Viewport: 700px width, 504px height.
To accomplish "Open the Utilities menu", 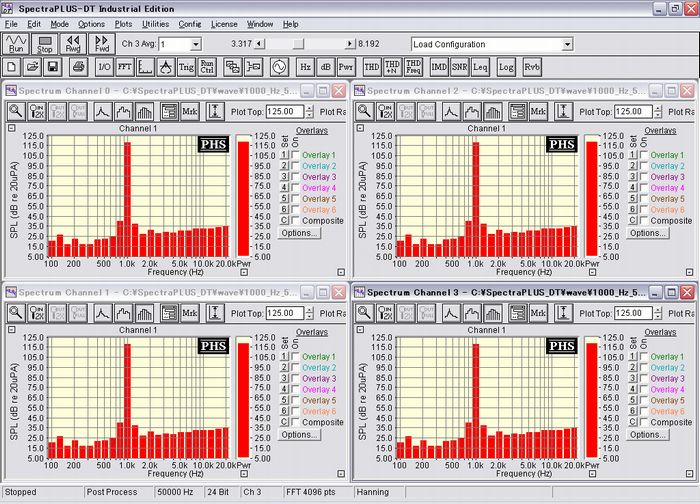I will pyautogui.click(x=155, y=23).
